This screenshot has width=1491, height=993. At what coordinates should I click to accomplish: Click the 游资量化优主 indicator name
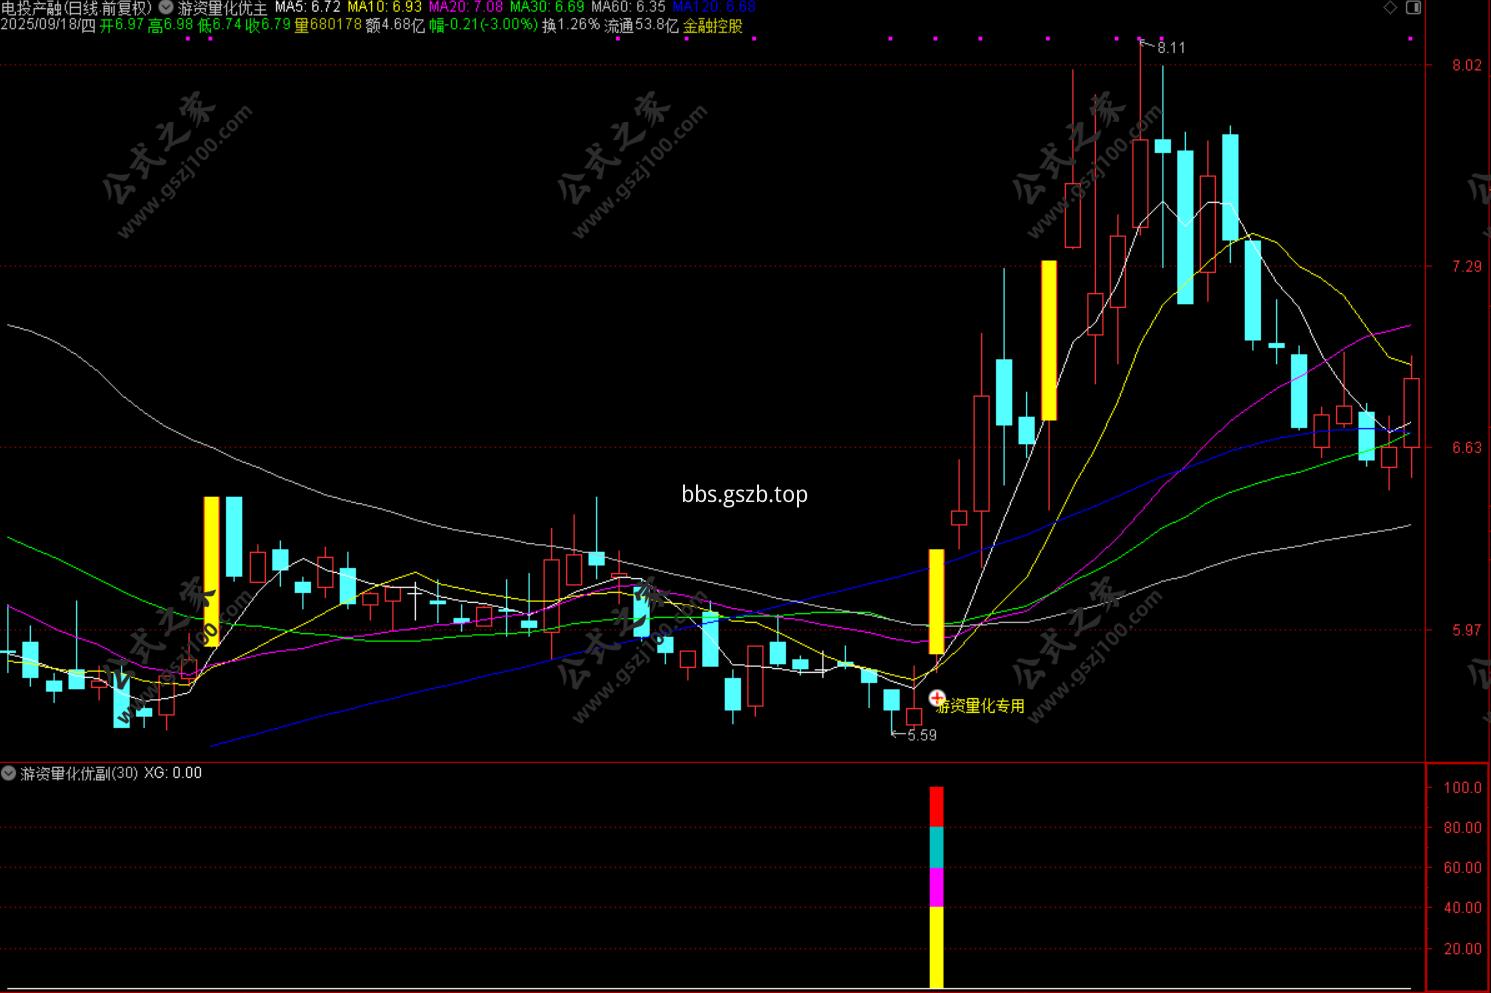point(223,8)
